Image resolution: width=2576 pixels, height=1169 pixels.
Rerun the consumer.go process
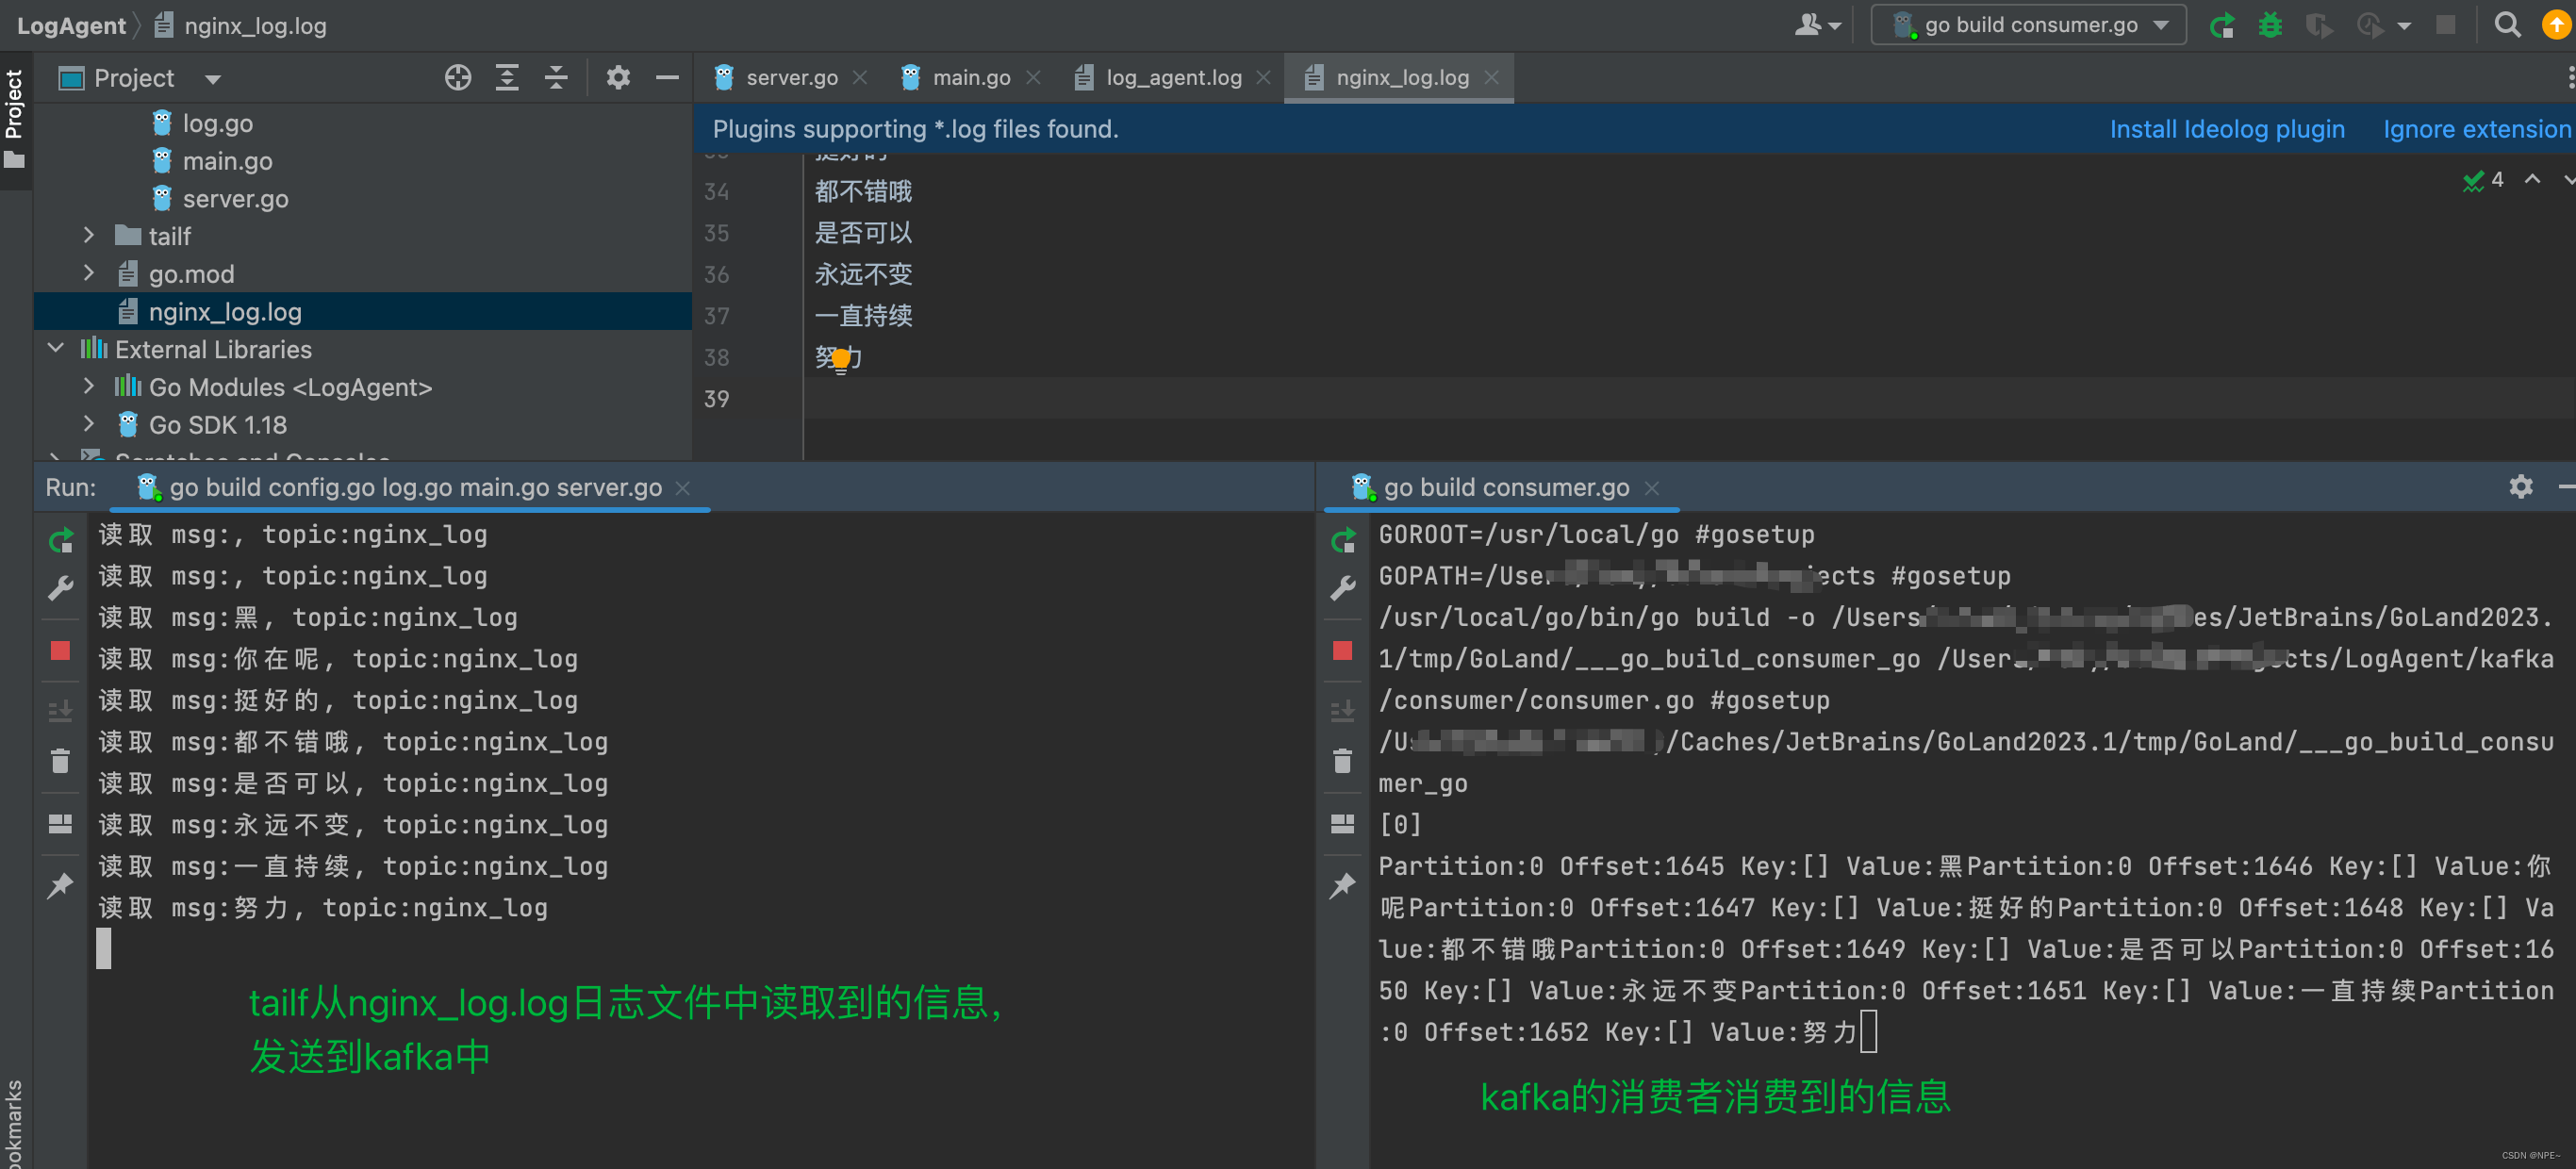point(1343,540)
